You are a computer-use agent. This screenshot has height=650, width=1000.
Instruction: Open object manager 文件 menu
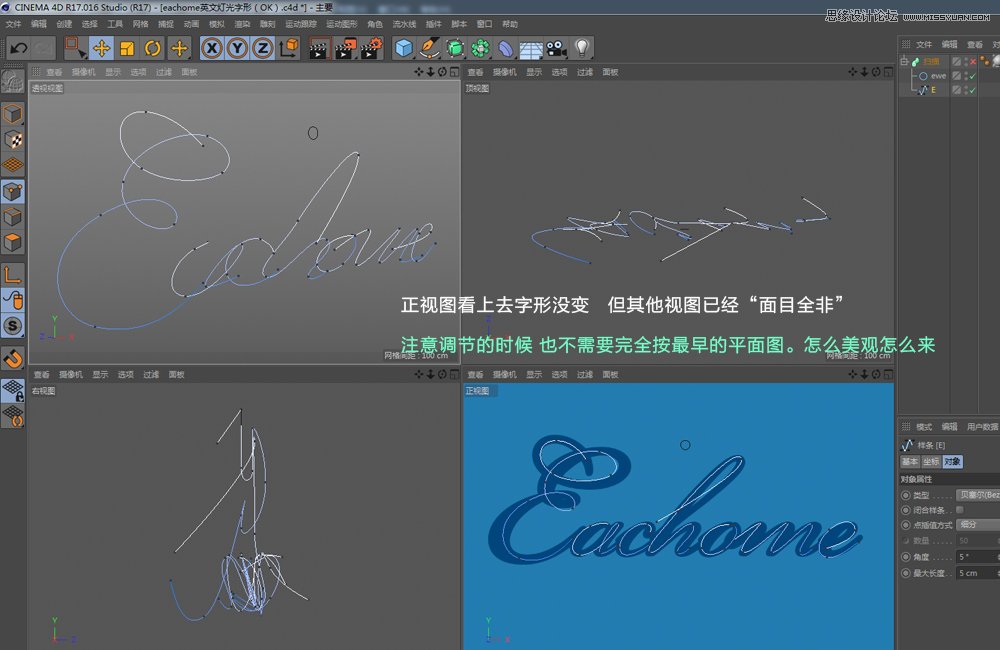tap(924, 45)
